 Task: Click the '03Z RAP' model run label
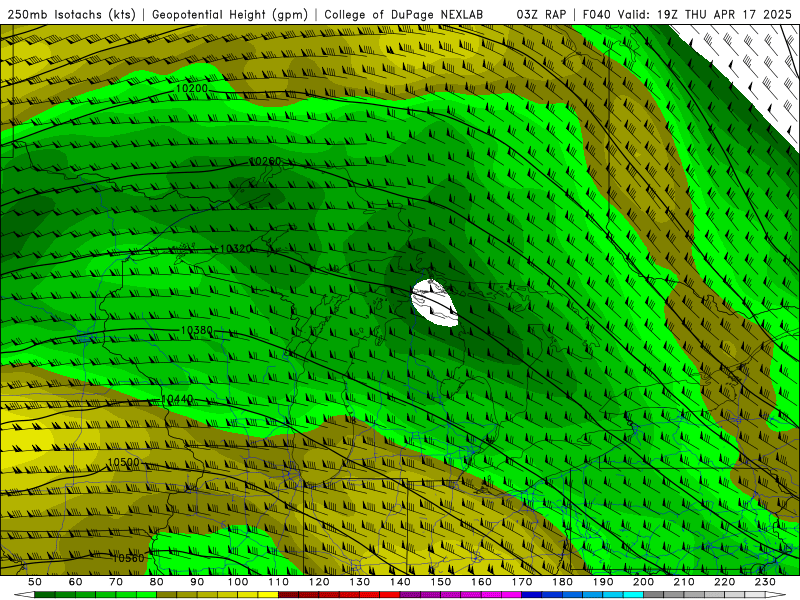point(541,15)
